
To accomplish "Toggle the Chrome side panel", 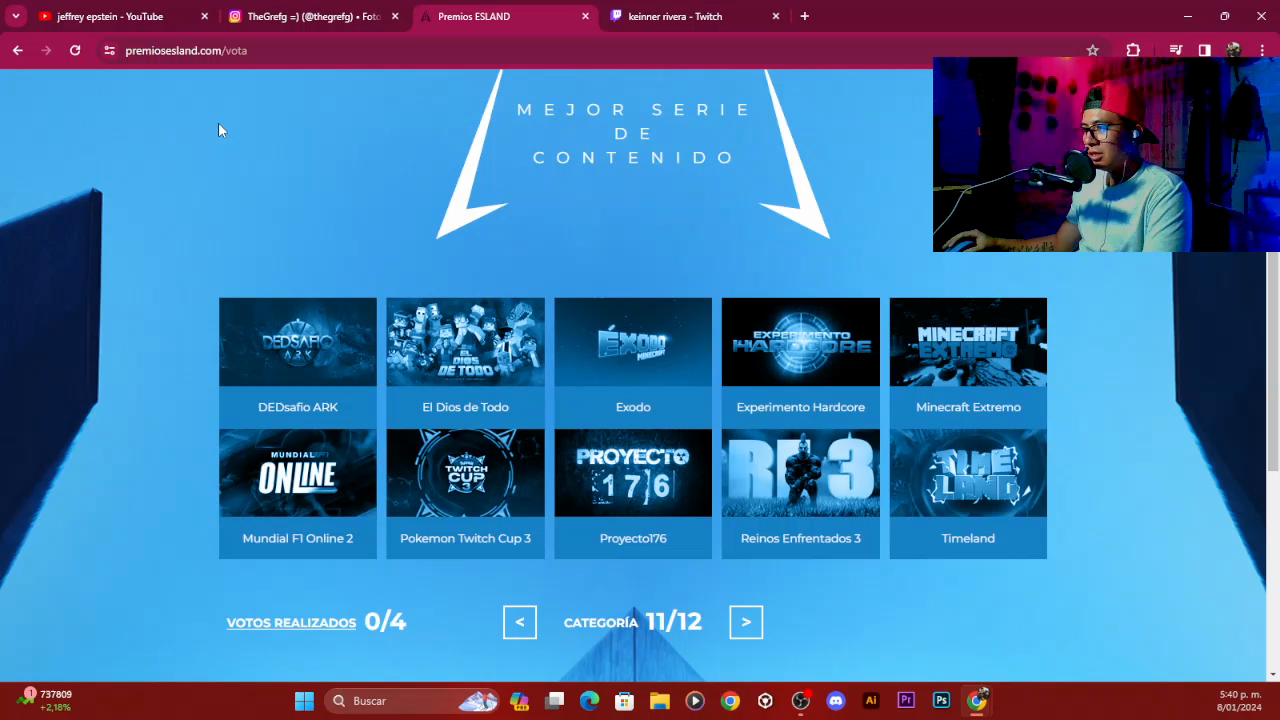I will coord(1205,50).
